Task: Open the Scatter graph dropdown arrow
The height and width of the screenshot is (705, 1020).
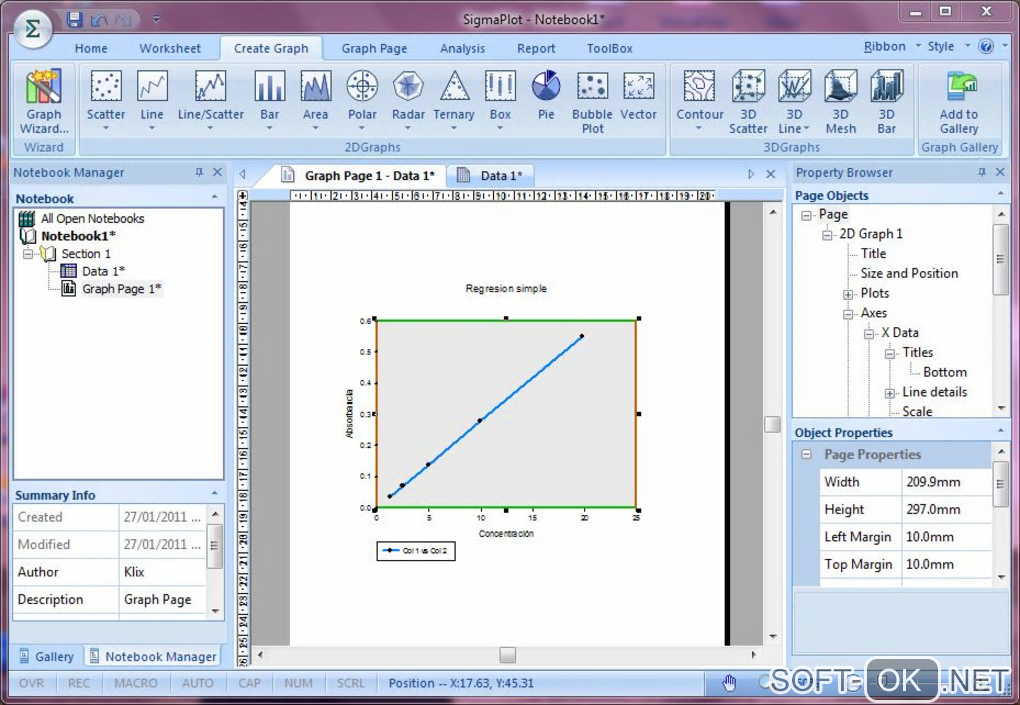Action: [105, 128]
